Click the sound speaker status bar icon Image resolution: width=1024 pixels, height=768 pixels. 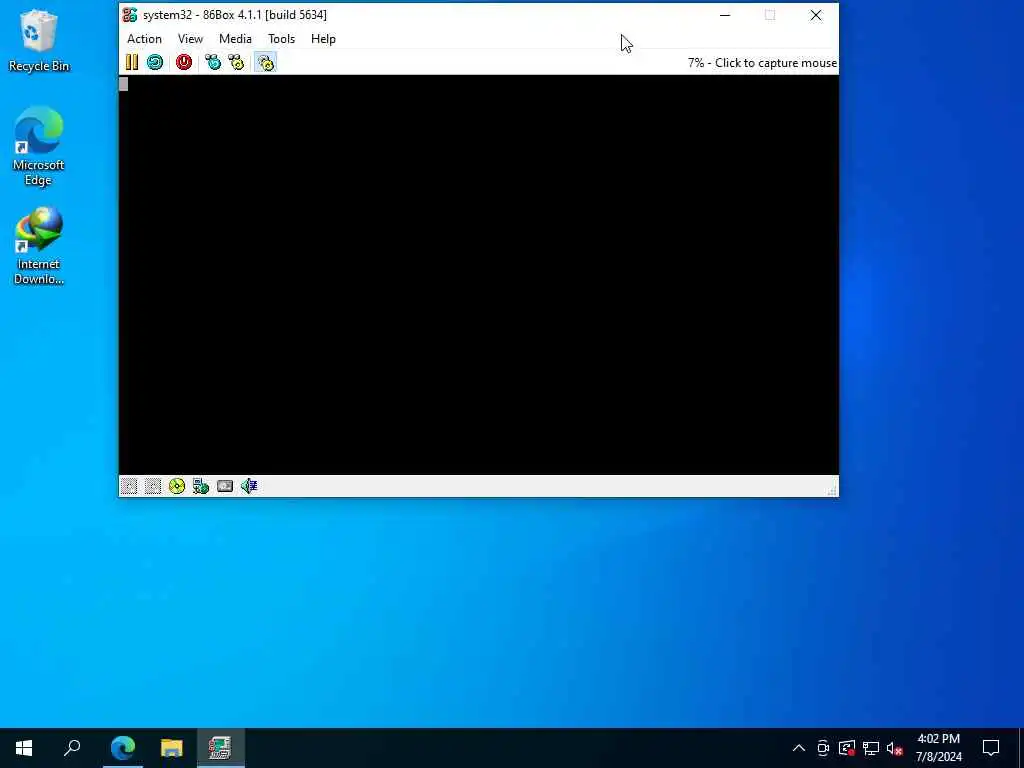pyautogui.click(x=249, y=486)
